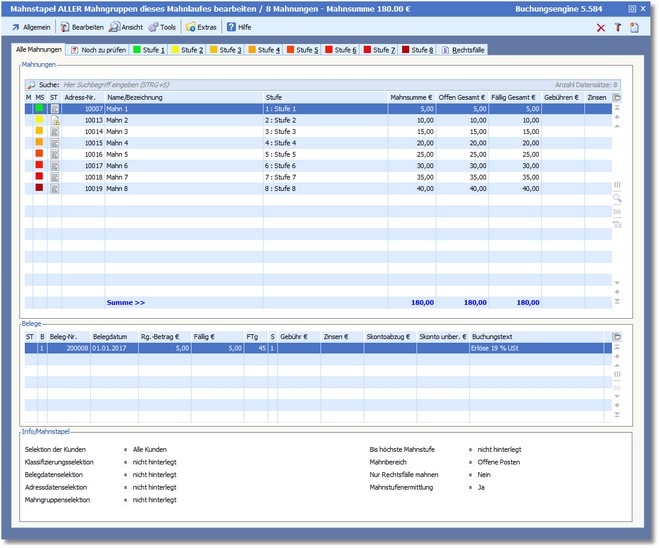Screen dimensions: 659x548
Task: Click the Hilfe question mark icon
Action: (x=231, y=27)
